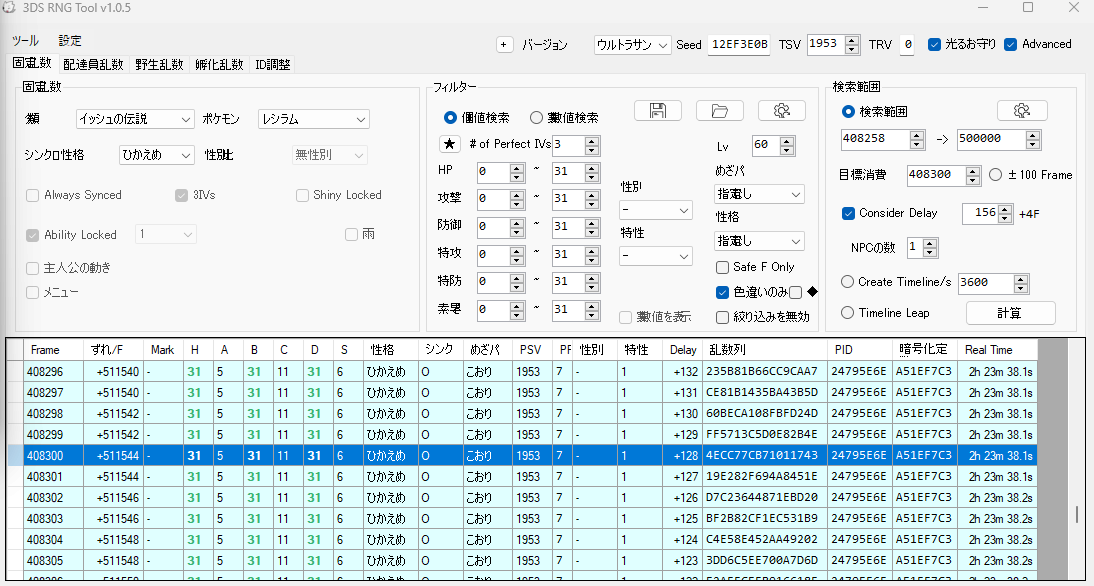Open the 特性 filter dropdown
The width and height of the screenshot is (1094, 586).
[656, 256]
